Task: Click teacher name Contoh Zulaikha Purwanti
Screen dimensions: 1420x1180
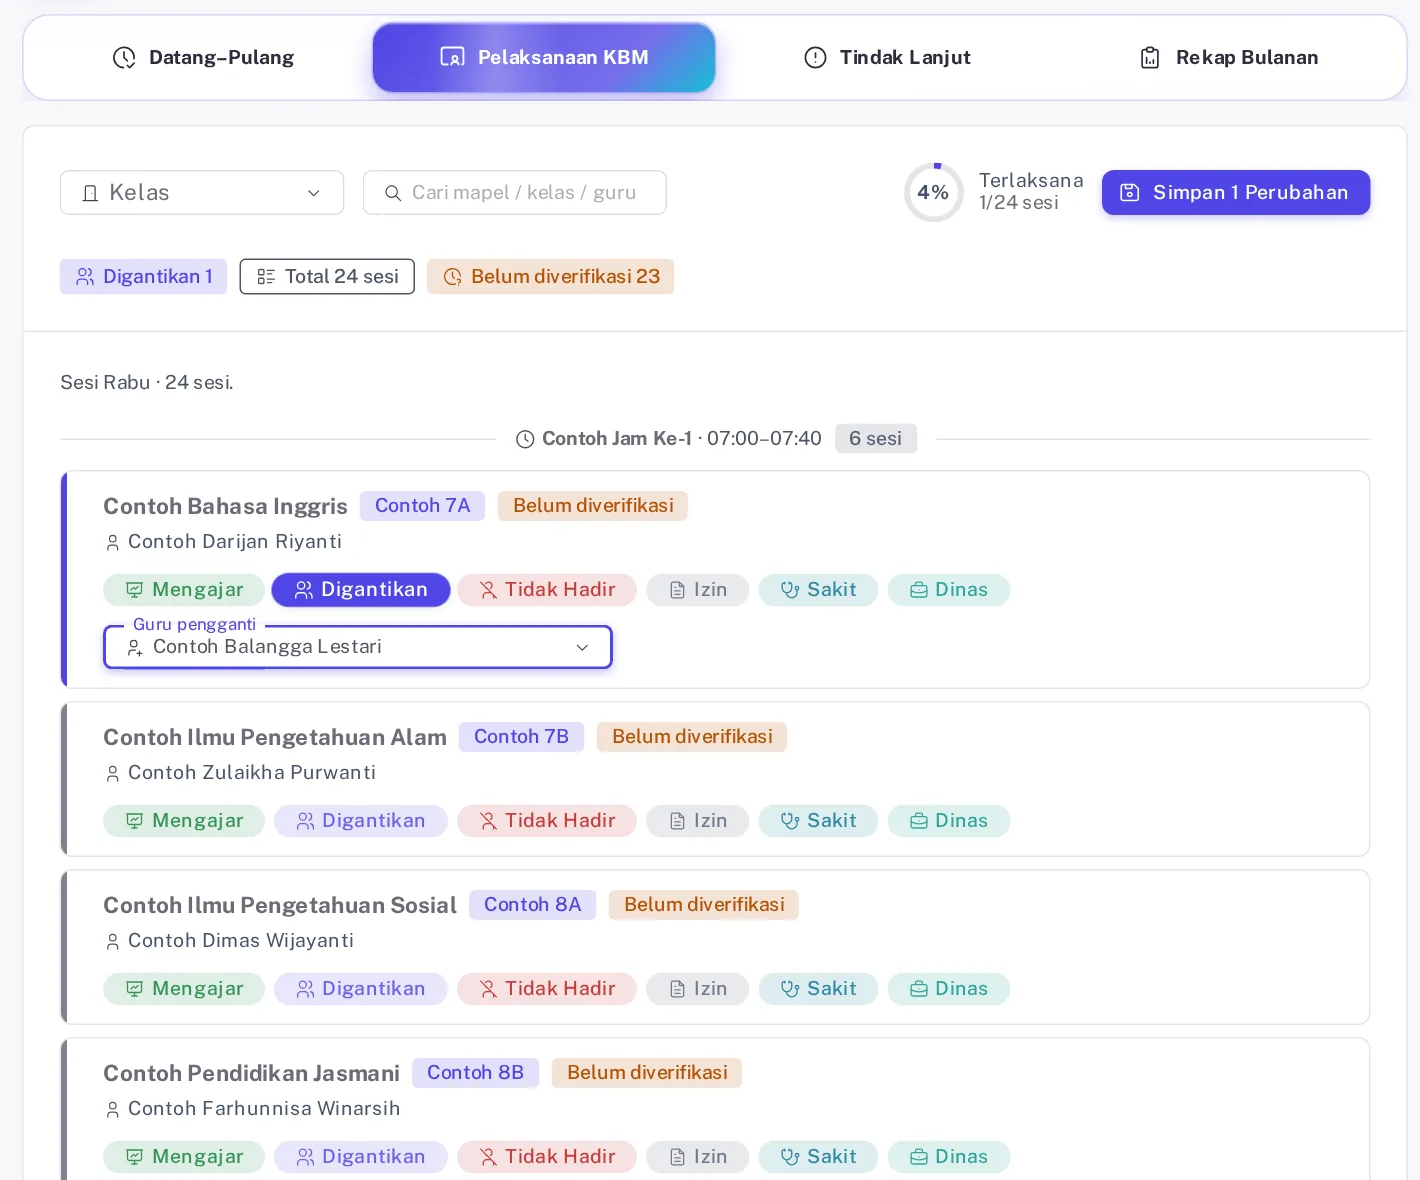Action: tap(252, 773)
